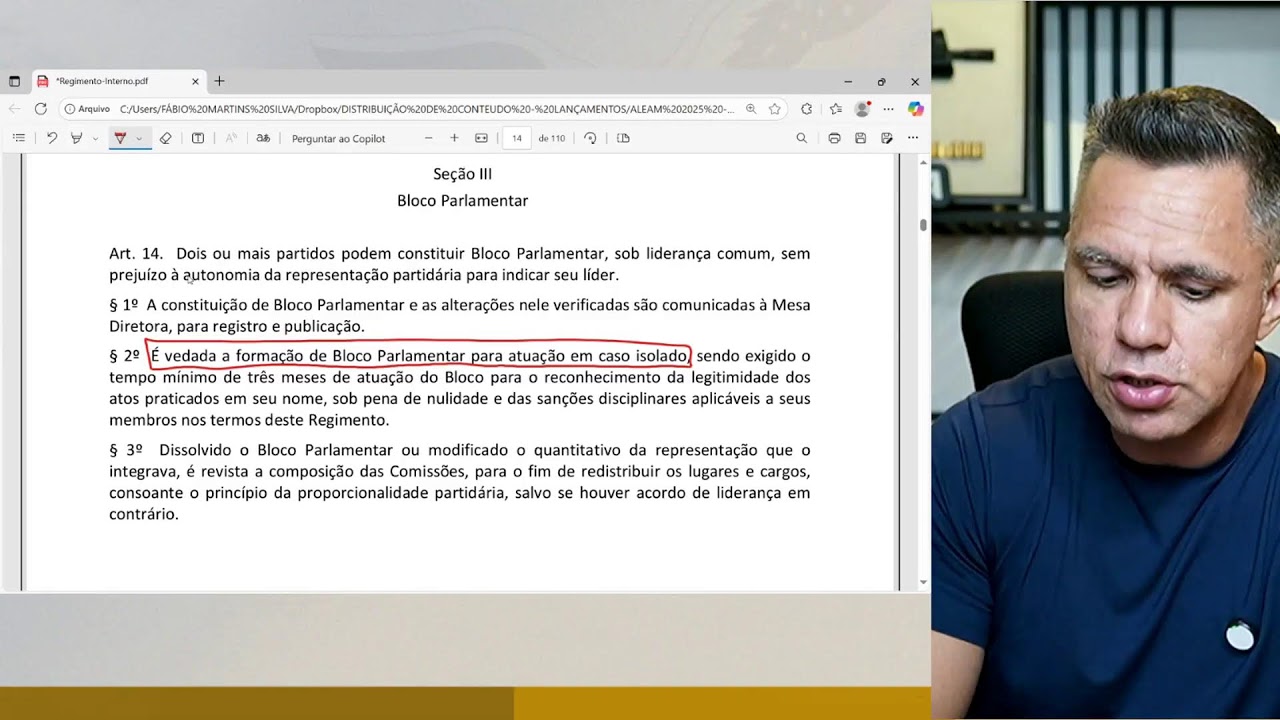Show the PDF table of contents
This screenshot has width=1280, height=720.
pos(18,138)
